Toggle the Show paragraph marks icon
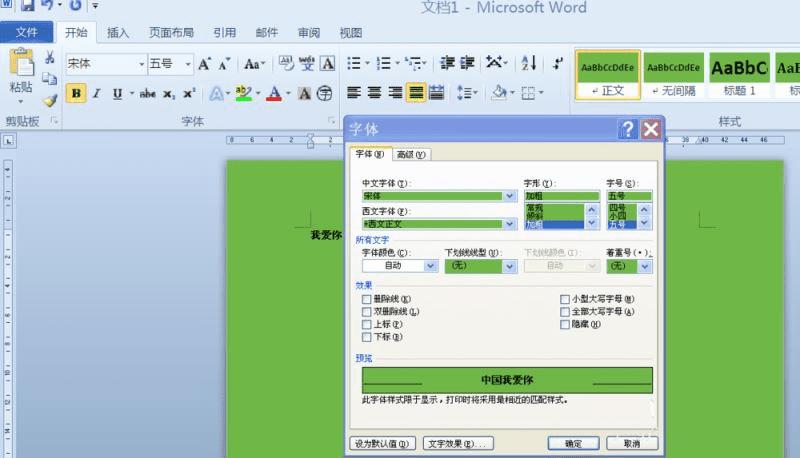 coord(558,63)
